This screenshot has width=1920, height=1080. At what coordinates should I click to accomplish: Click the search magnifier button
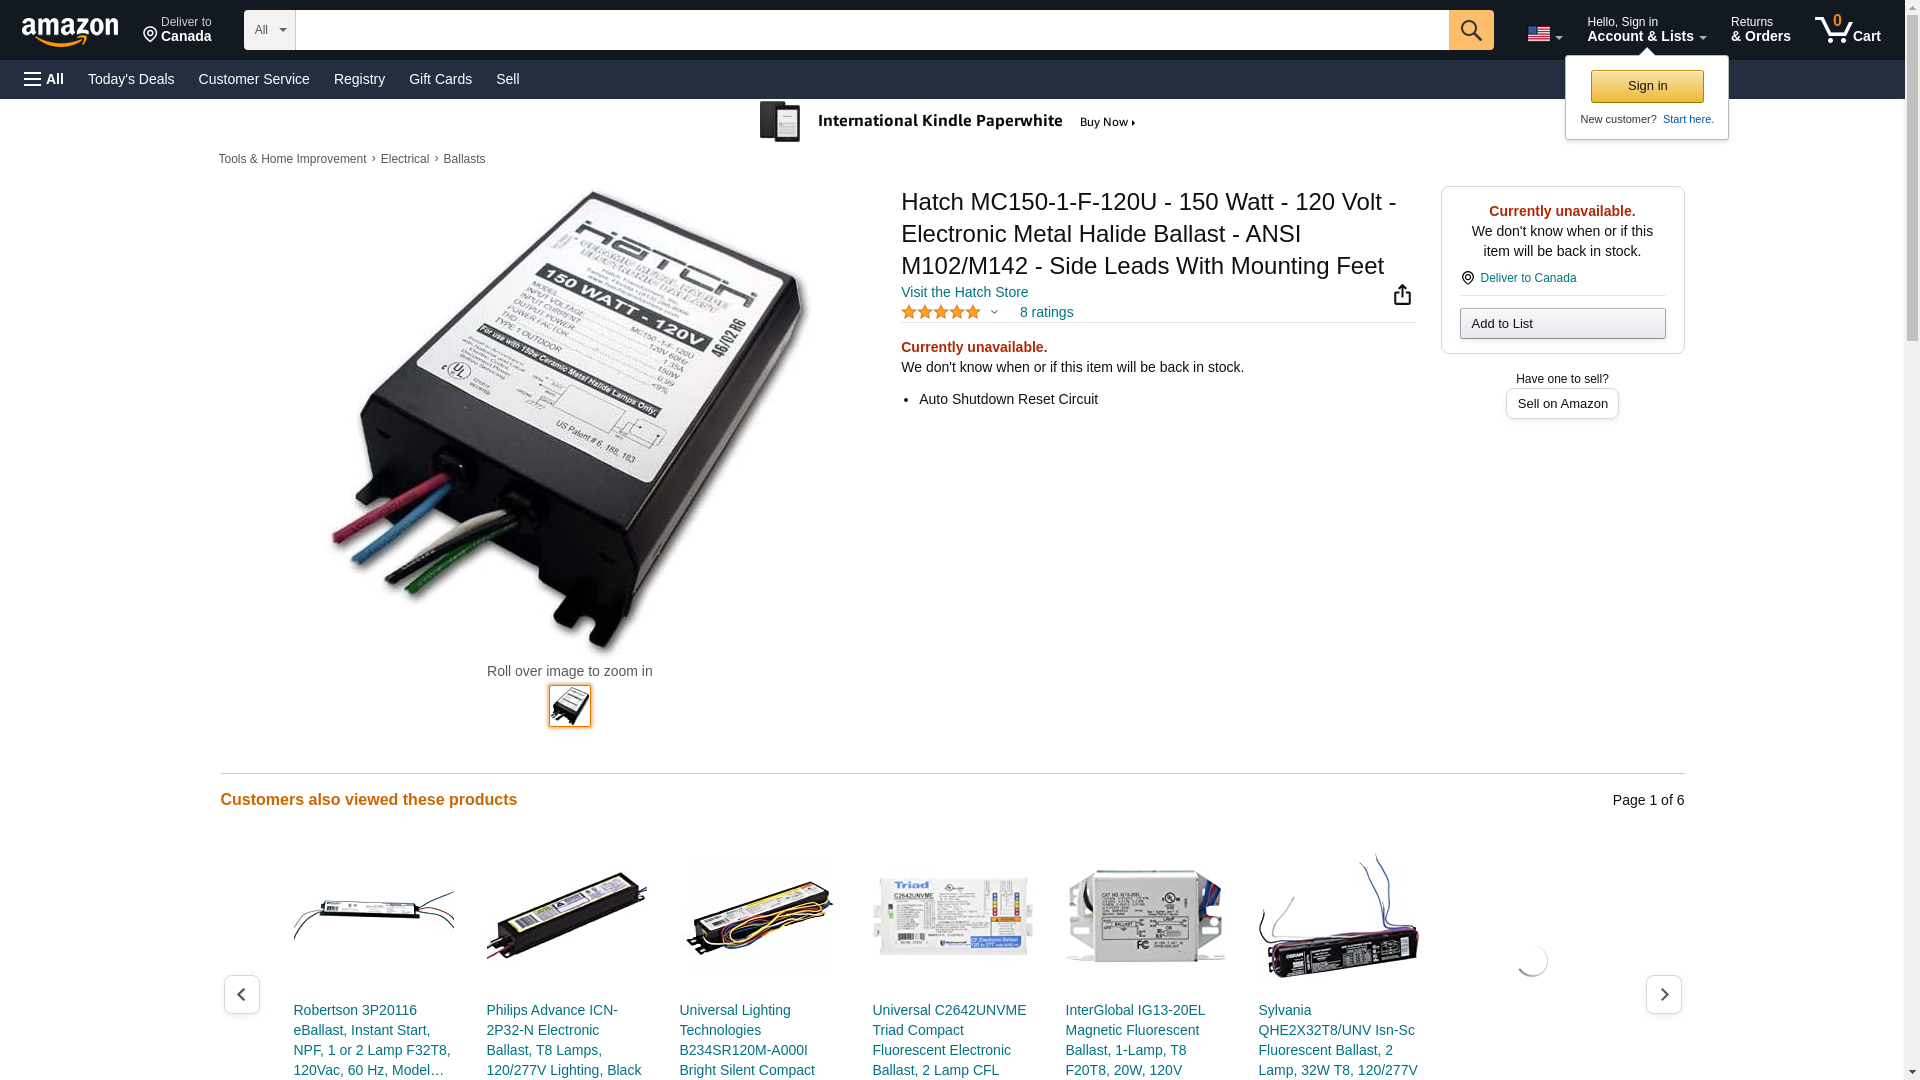click(1471, 30)
